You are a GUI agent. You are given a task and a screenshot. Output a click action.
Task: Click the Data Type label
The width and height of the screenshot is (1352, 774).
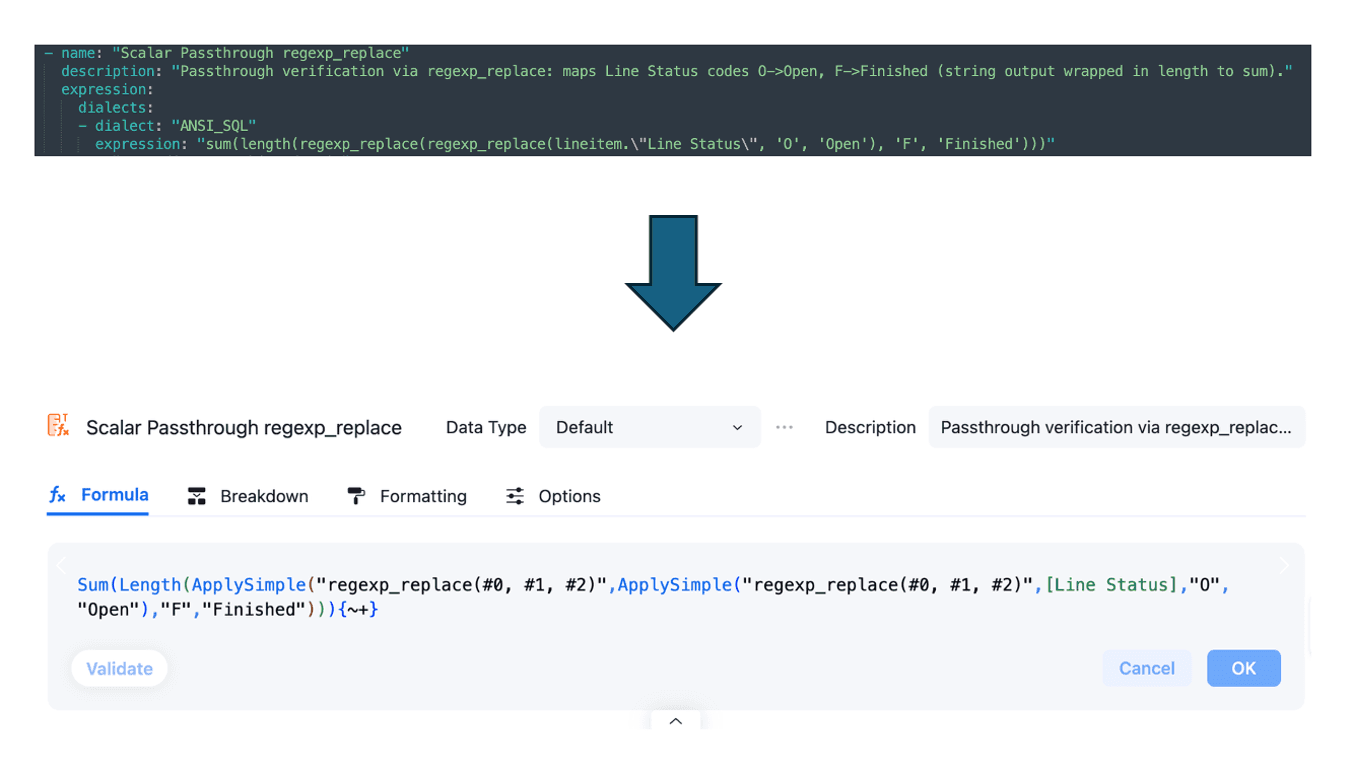click(486, 427)
